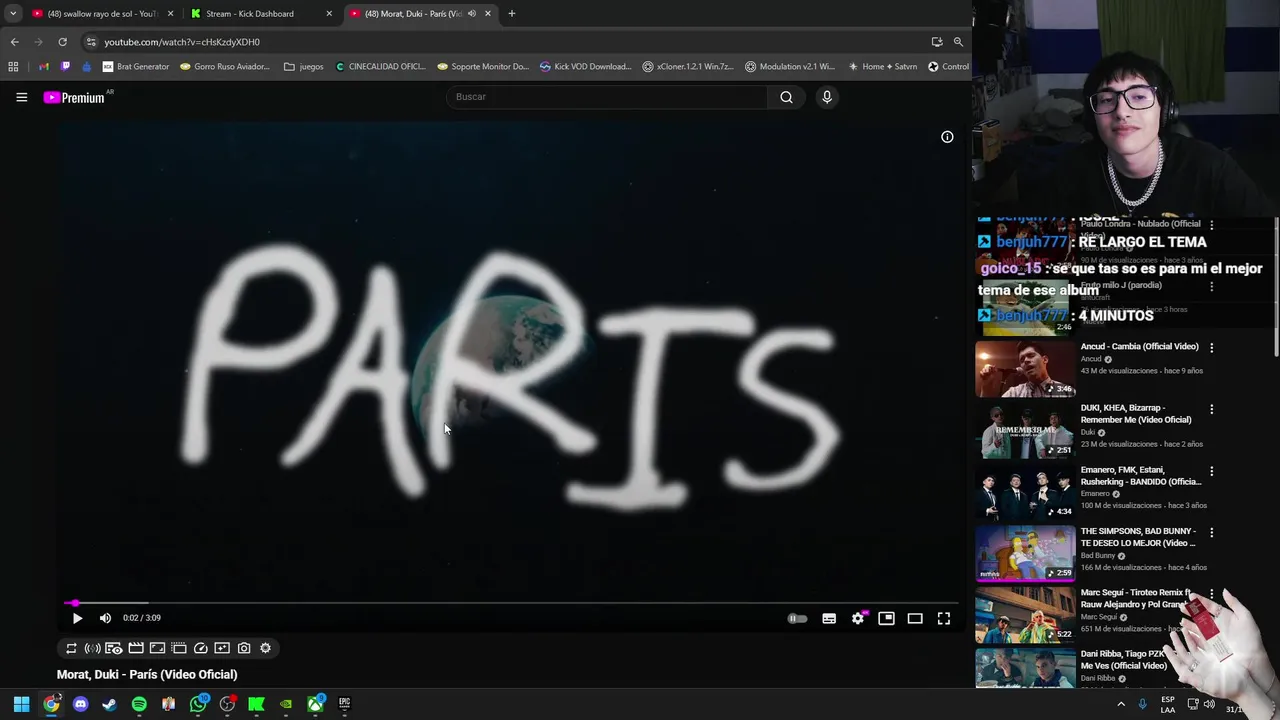Close the Kick Dashboard tab

pos(329,14)
